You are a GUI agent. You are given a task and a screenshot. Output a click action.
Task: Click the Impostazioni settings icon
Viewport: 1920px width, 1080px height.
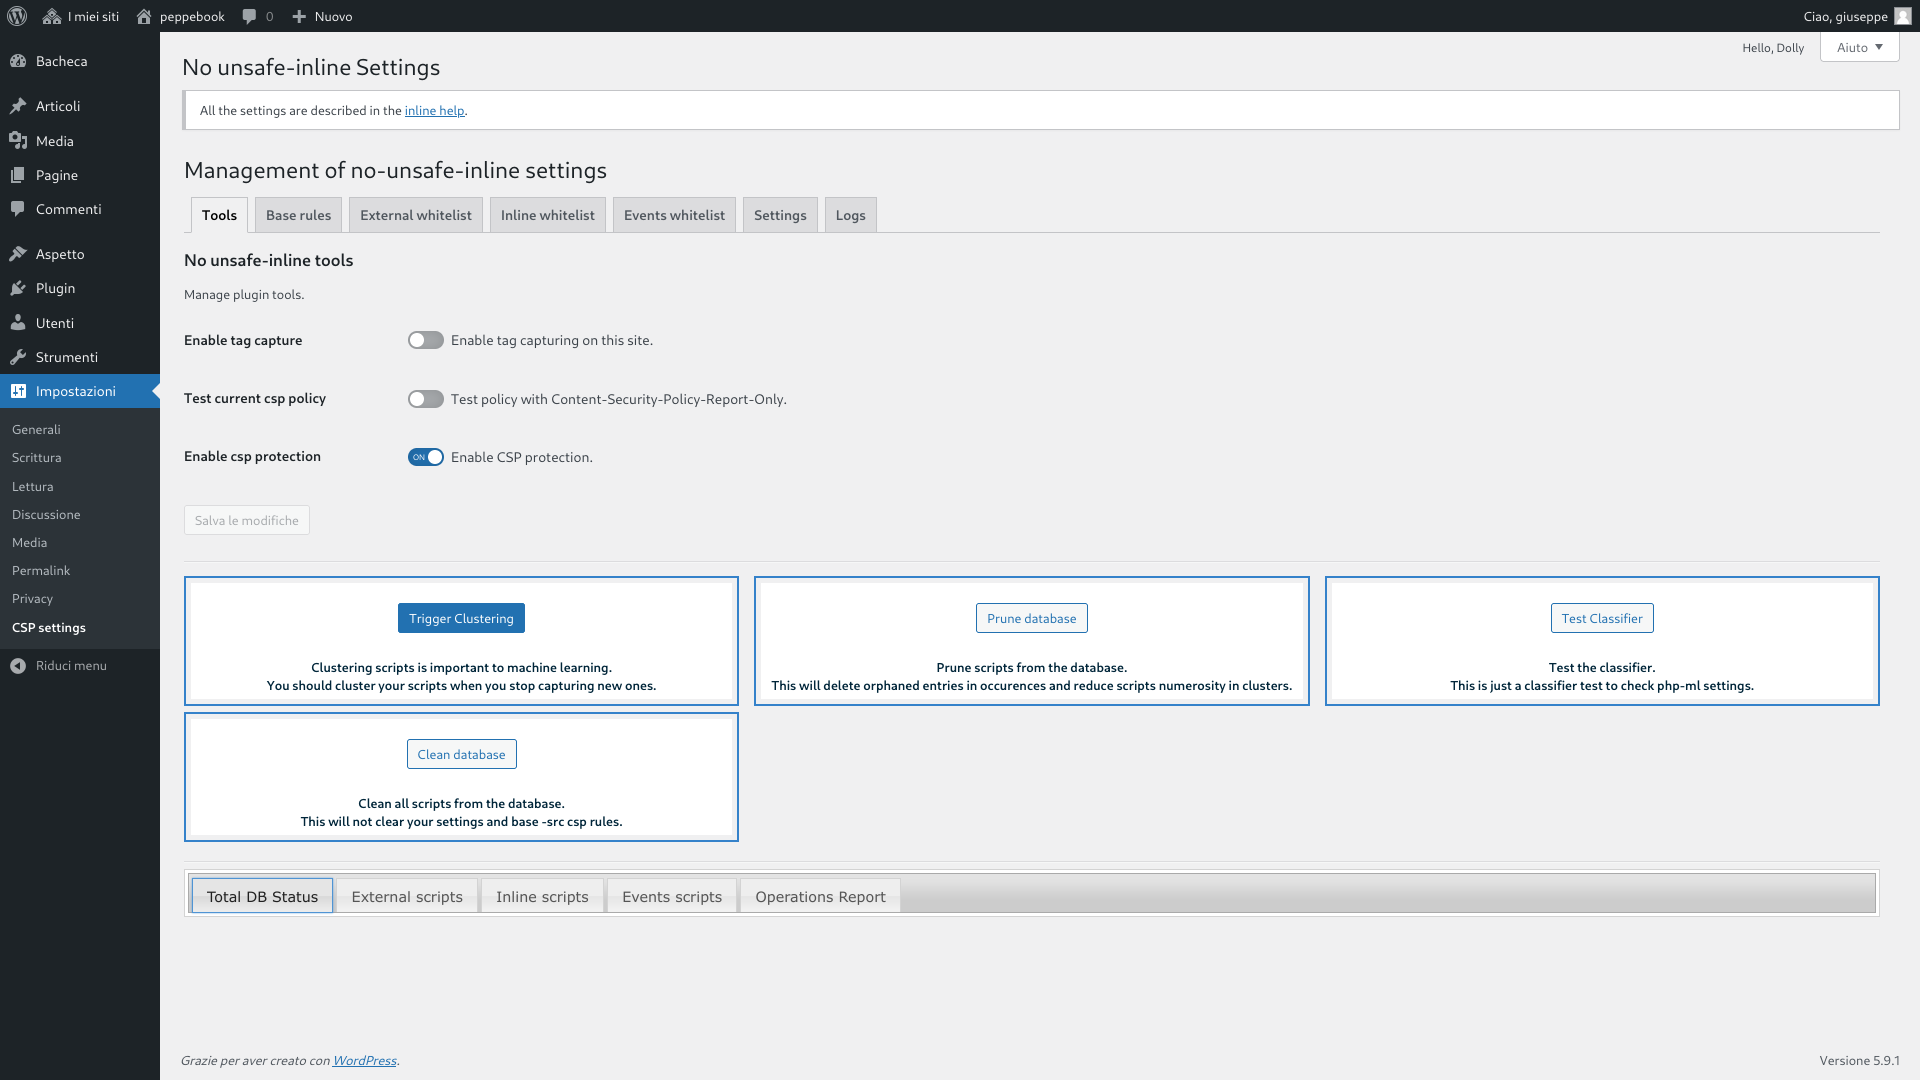[x=20, y=390]
